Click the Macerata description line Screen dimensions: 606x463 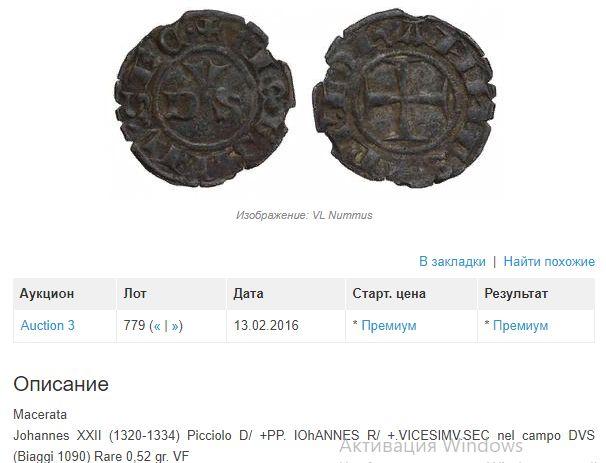click(40, 415)
